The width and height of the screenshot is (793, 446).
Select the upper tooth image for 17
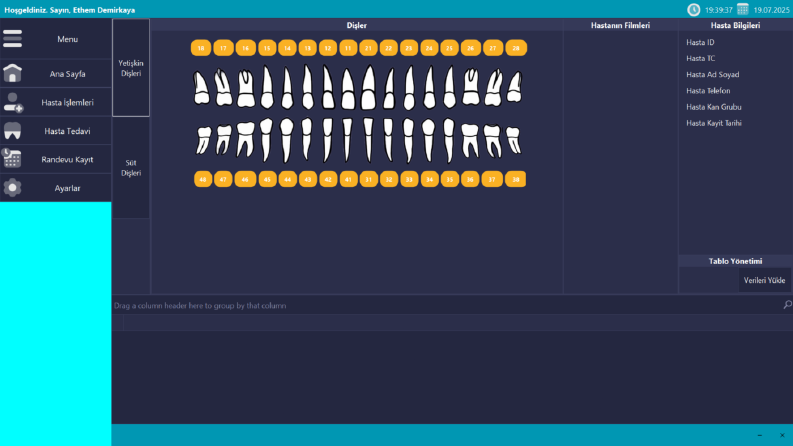223,87
